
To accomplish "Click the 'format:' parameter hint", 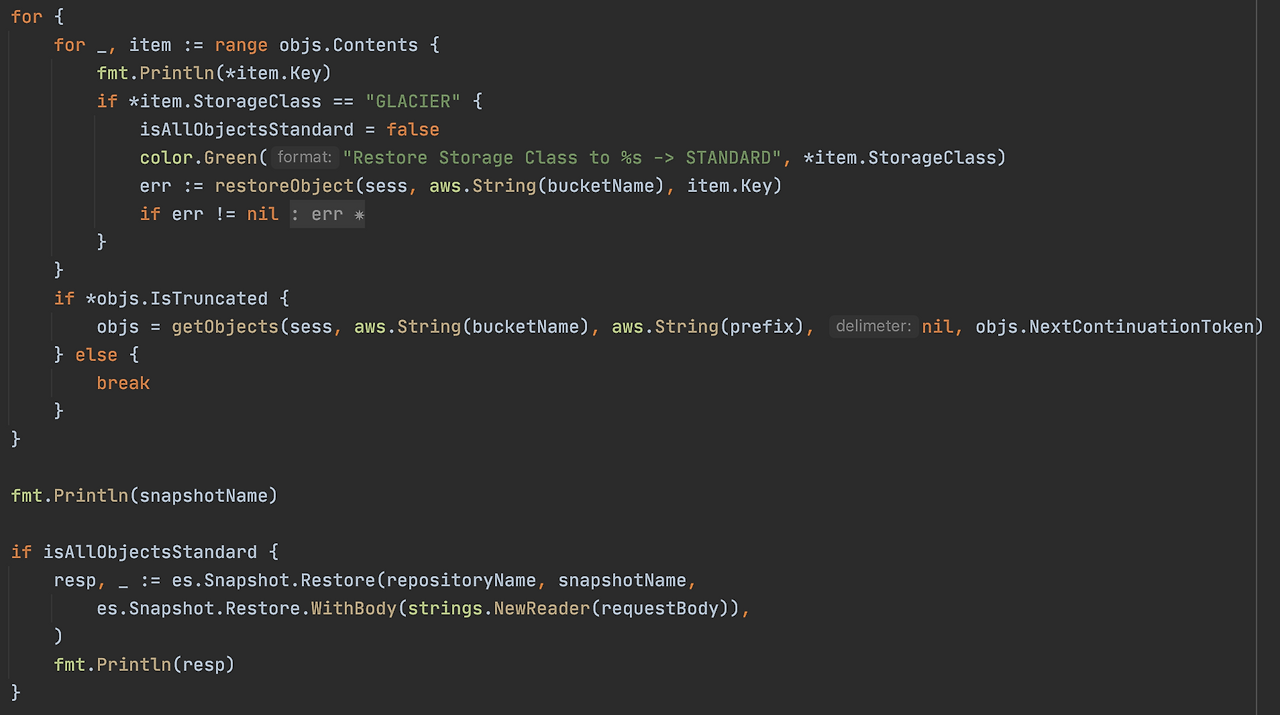I will (x=304, y=157).
